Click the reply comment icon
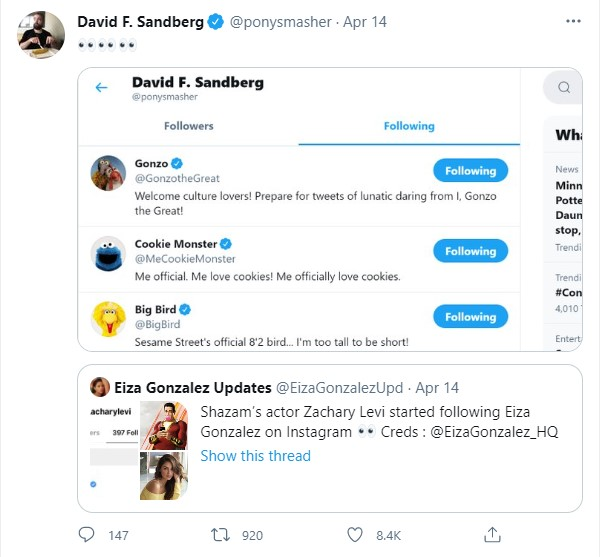The width and height of the screenshot is (612, 557). tap(88, 534)
